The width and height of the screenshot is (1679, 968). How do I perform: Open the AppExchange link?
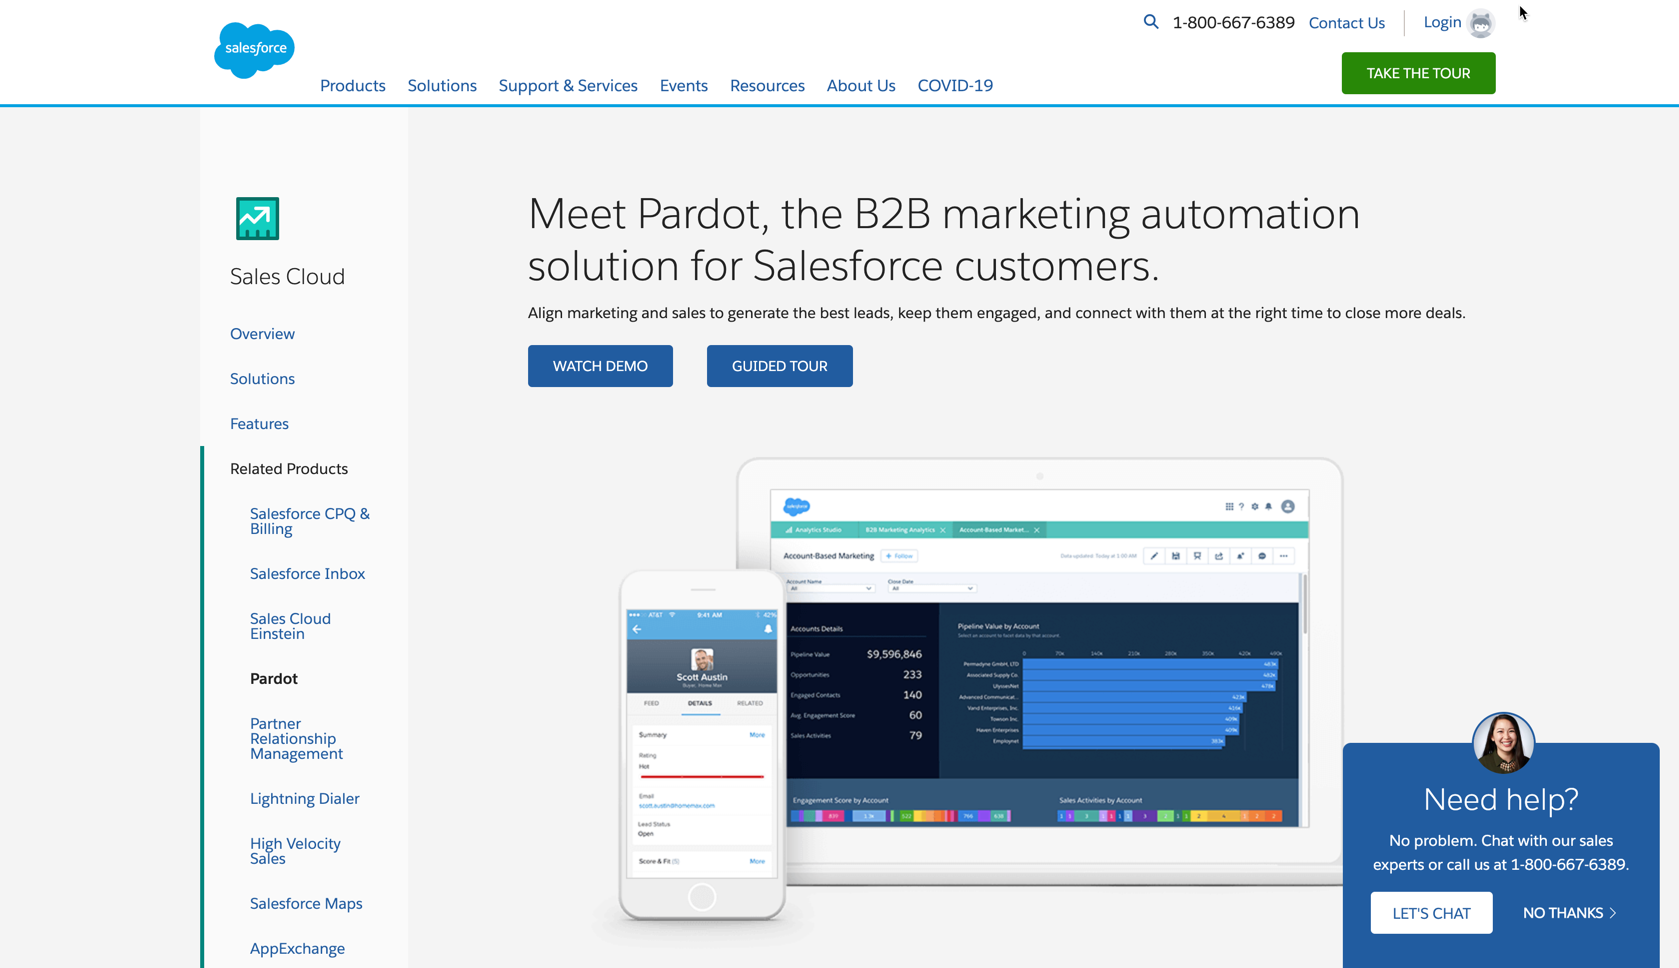[x=297, y=949]
